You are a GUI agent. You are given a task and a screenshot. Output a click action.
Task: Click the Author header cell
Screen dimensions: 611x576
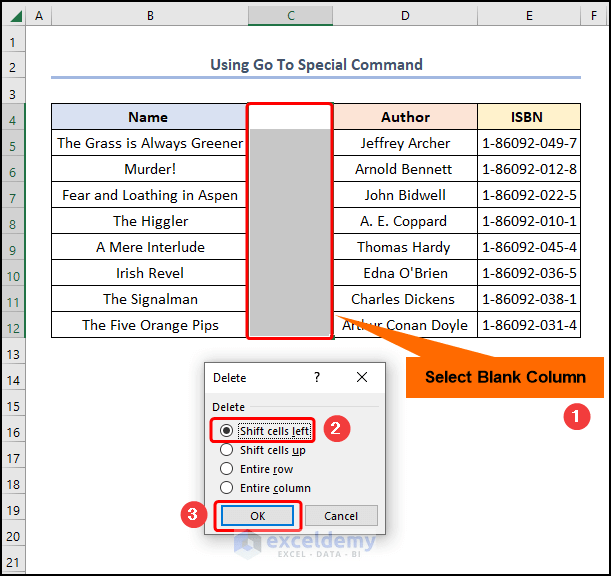405,117
